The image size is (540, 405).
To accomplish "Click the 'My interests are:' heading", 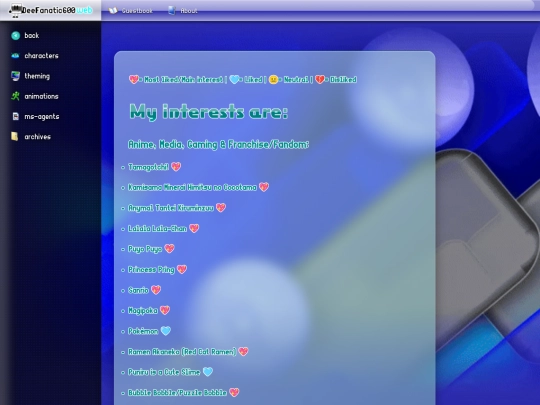I will point(209,112).
